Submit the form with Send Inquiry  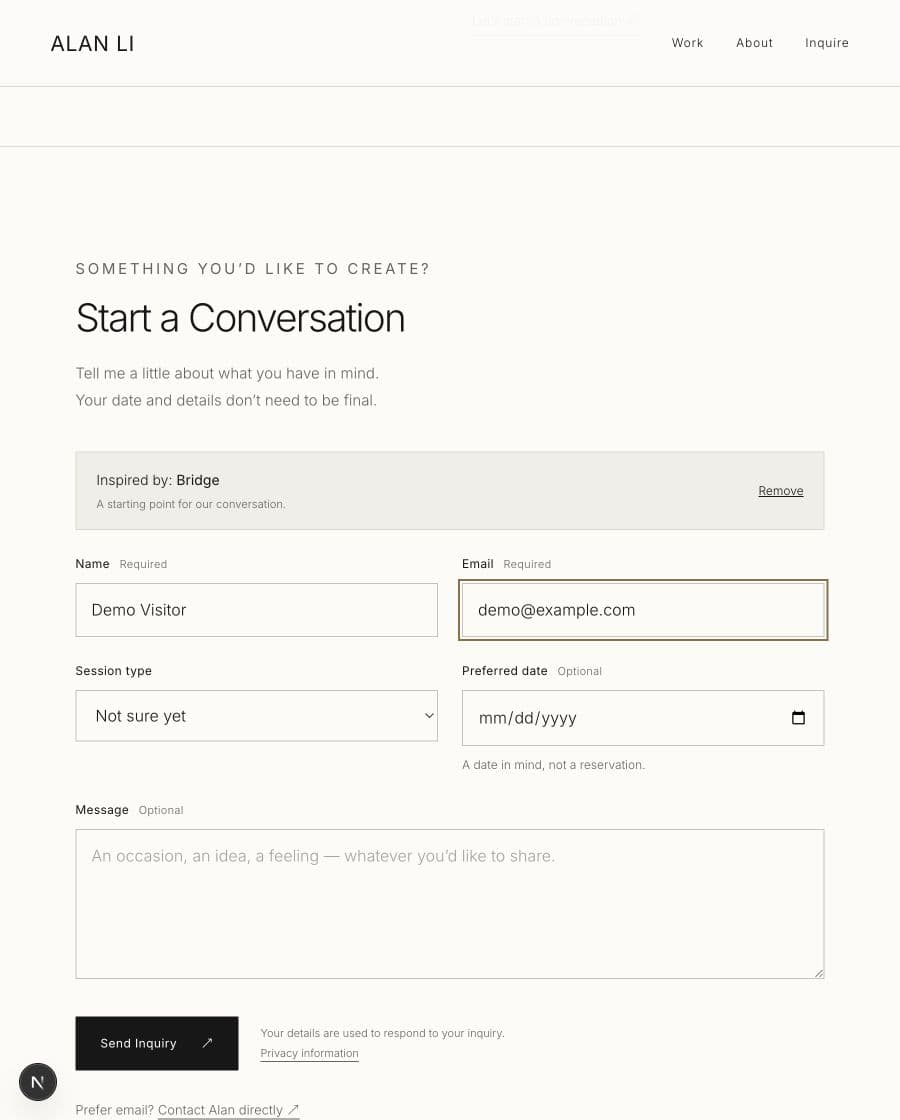(x=157, y=1043)
